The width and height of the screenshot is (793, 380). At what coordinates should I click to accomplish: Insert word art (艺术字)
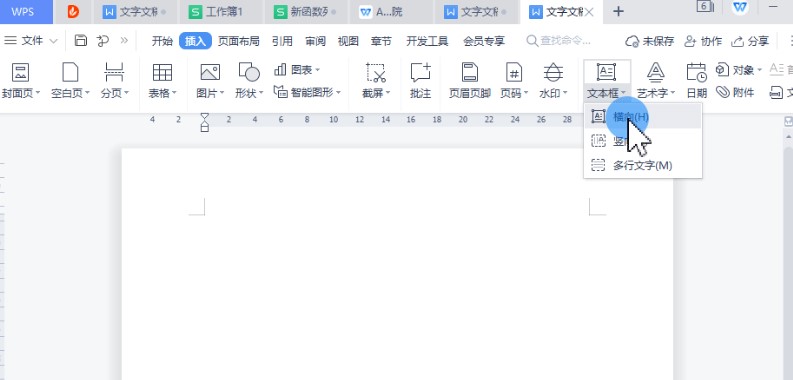(656, 79)
